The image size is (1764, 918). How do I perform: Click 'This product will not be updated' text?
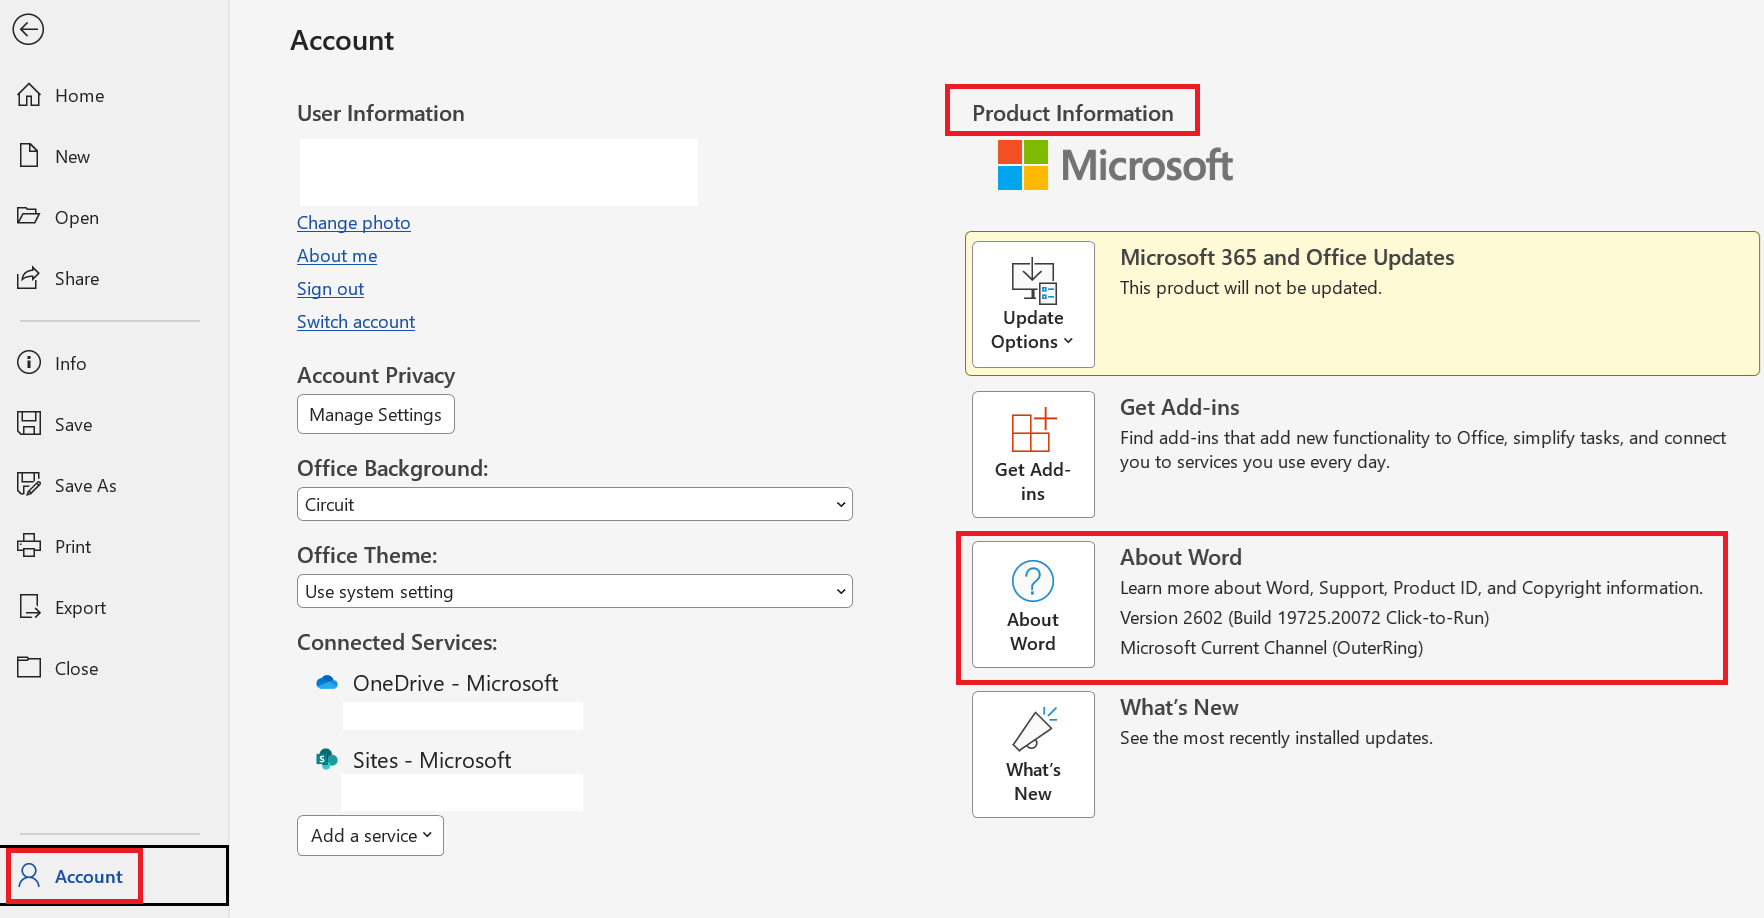pyautogui.click(x=1251, y=288)
